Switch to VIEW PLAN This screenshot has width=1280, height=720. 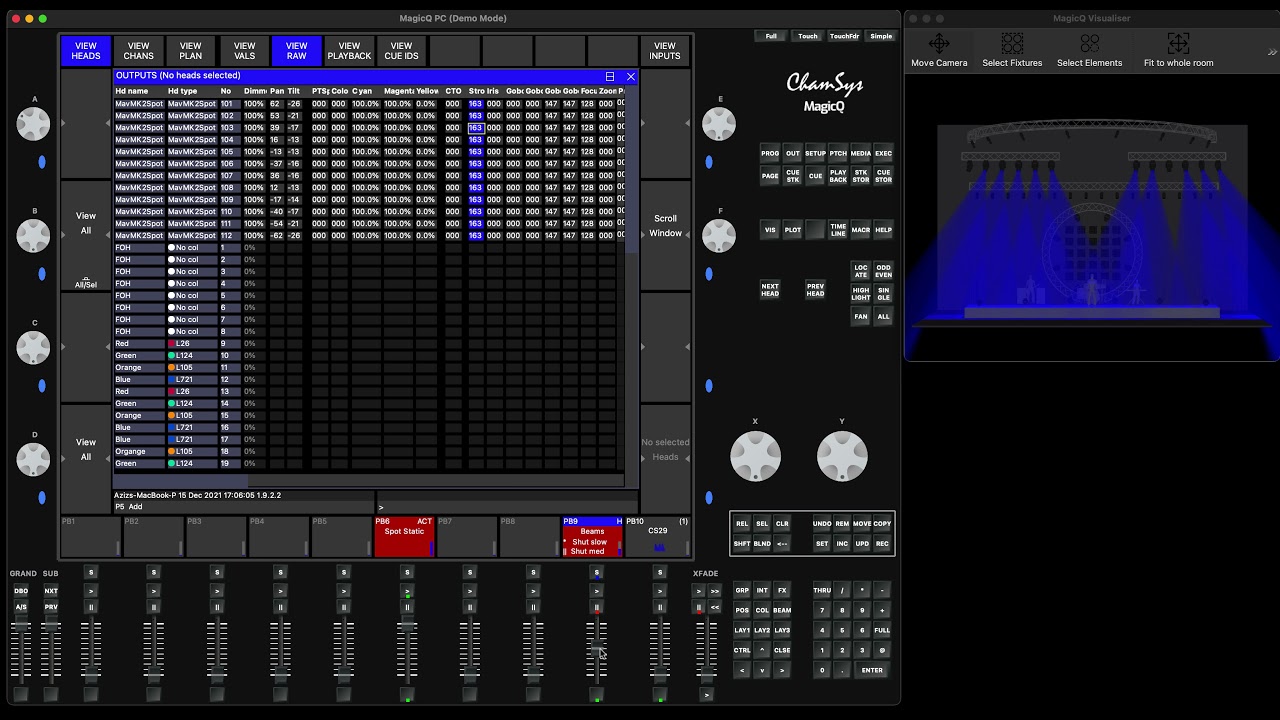191,51
